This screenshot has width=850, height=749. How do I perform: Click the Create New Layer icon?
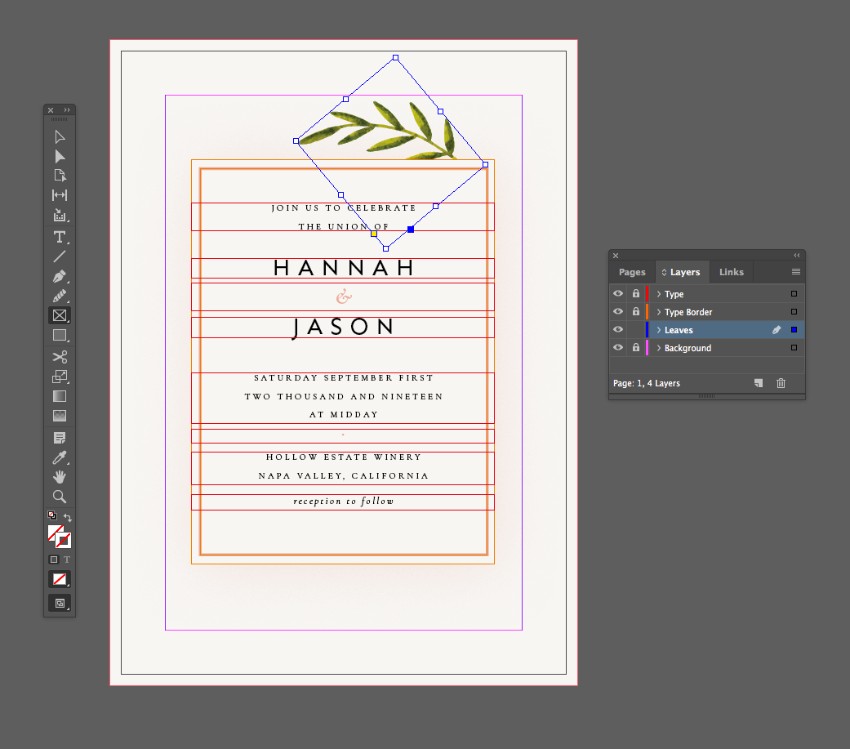758,383
